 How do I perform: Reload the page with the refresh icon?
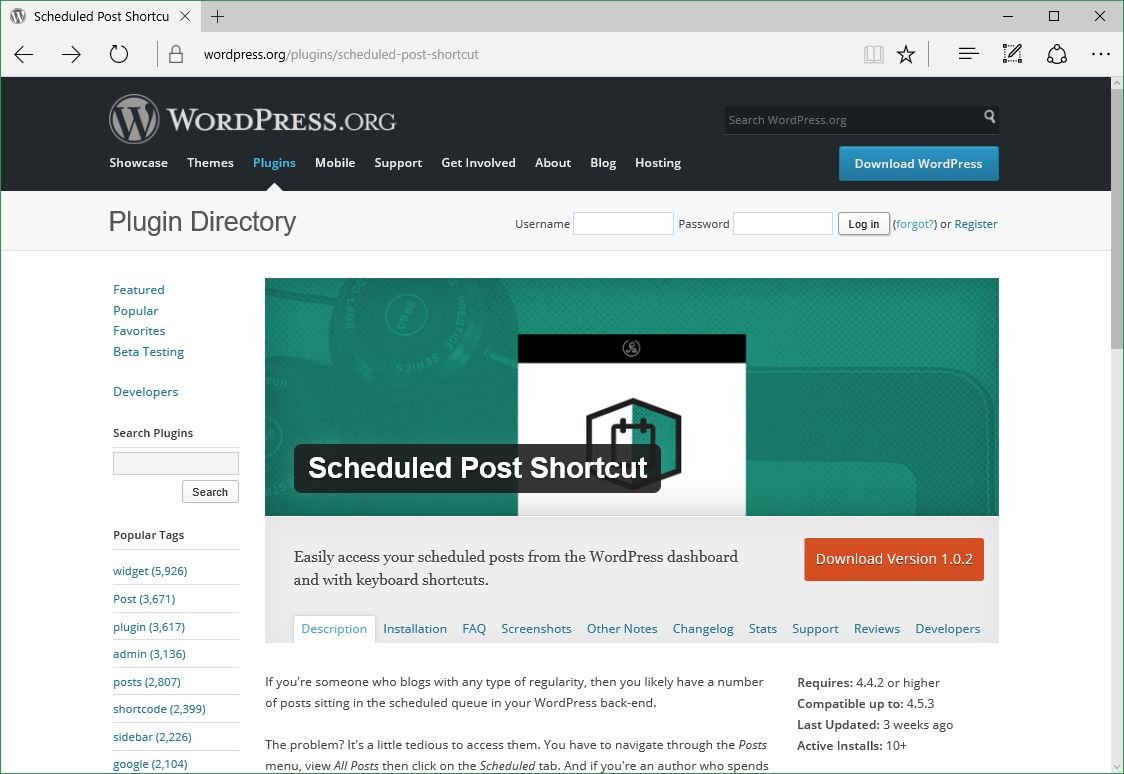tap(119, 54)
